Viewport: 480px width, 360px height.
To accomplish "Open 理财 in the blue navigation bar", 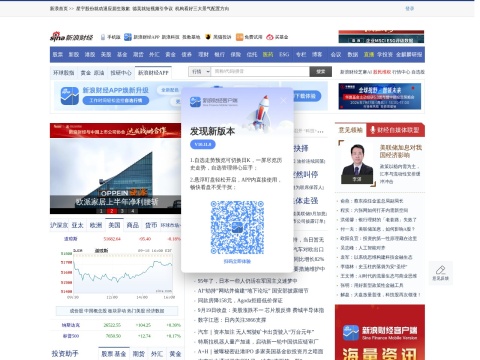I will [203, 55].
